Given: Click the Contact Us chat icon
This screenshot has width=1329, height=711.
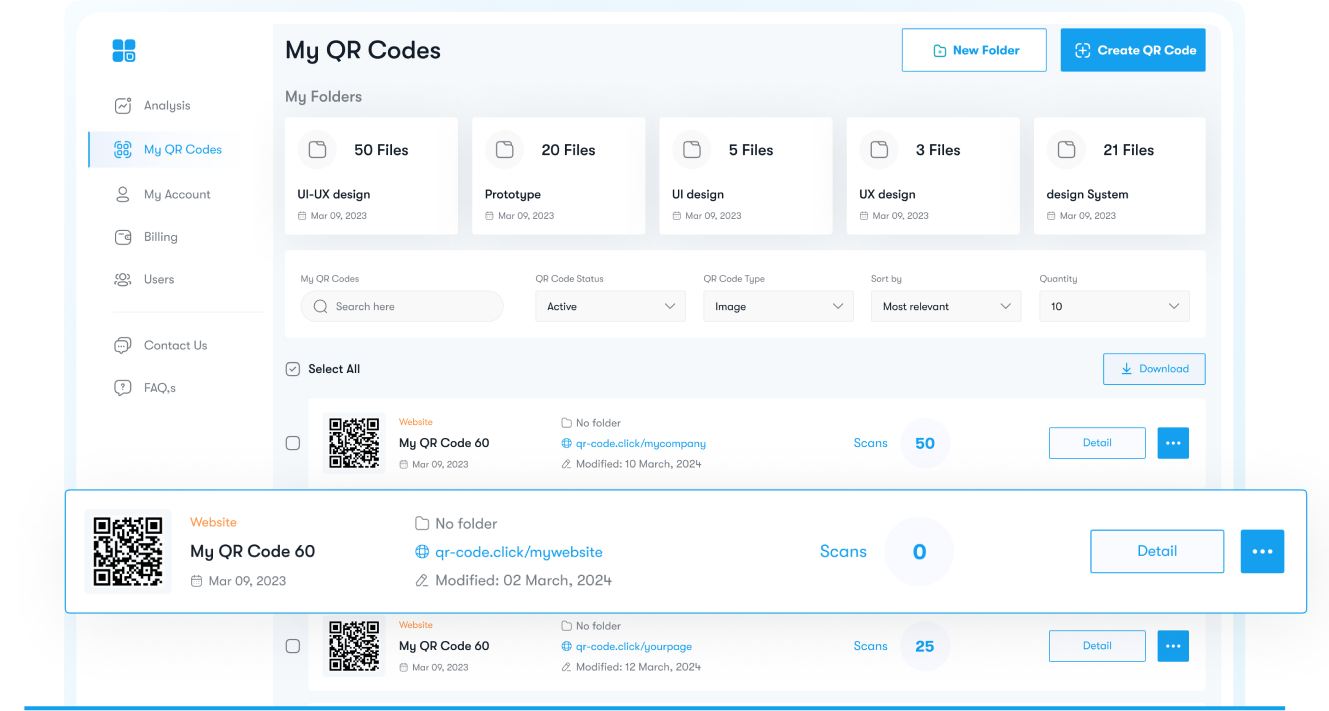Looking at the screenshot, I should pyautogui.click(x=123, y=345).
